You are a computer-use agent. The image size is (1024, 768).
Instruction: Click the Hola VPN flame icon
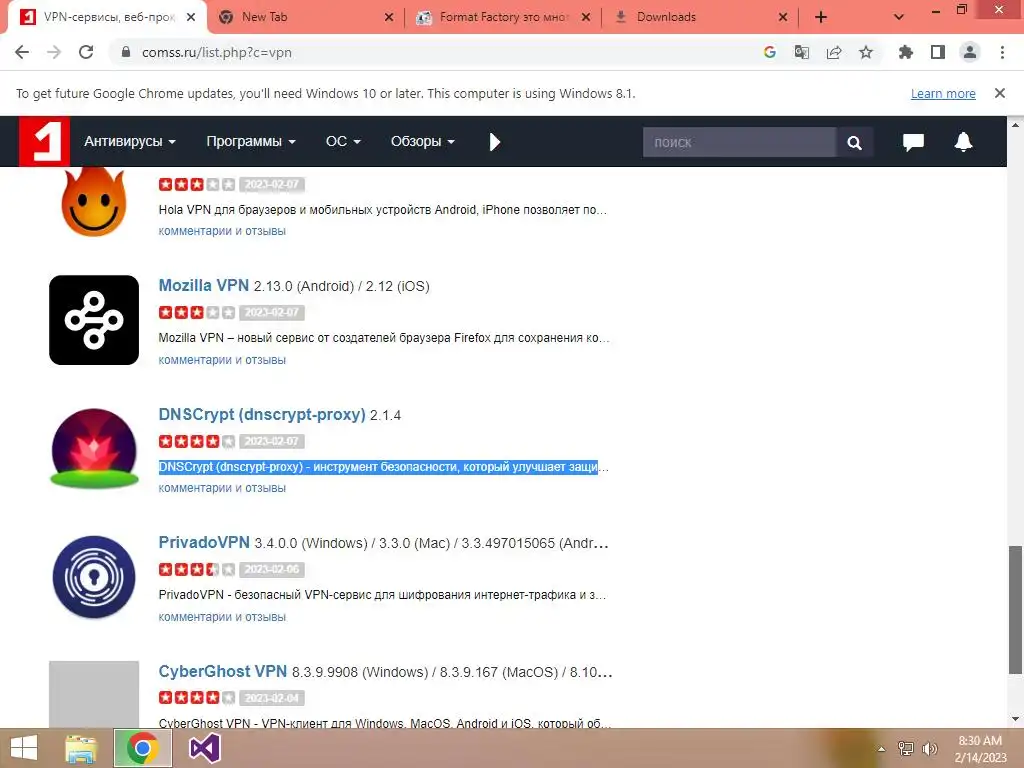(x=93, y=201)
